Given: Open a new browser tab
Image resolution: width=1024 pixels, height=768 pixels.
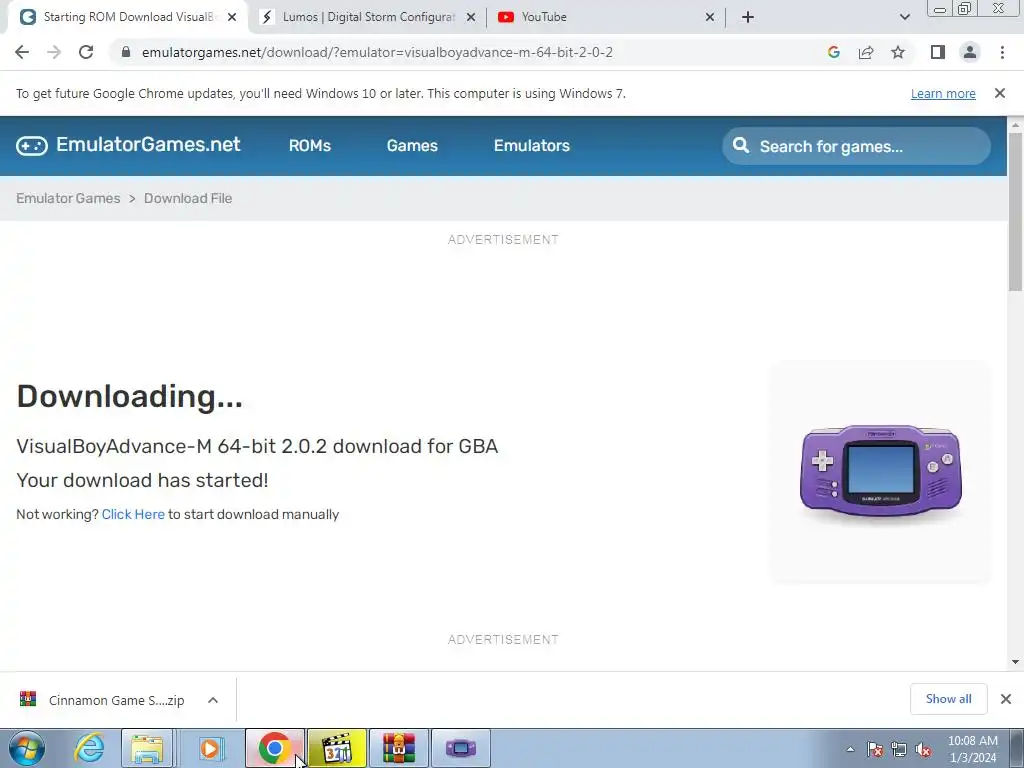Looking at the screenshot, I should [748, 17].
